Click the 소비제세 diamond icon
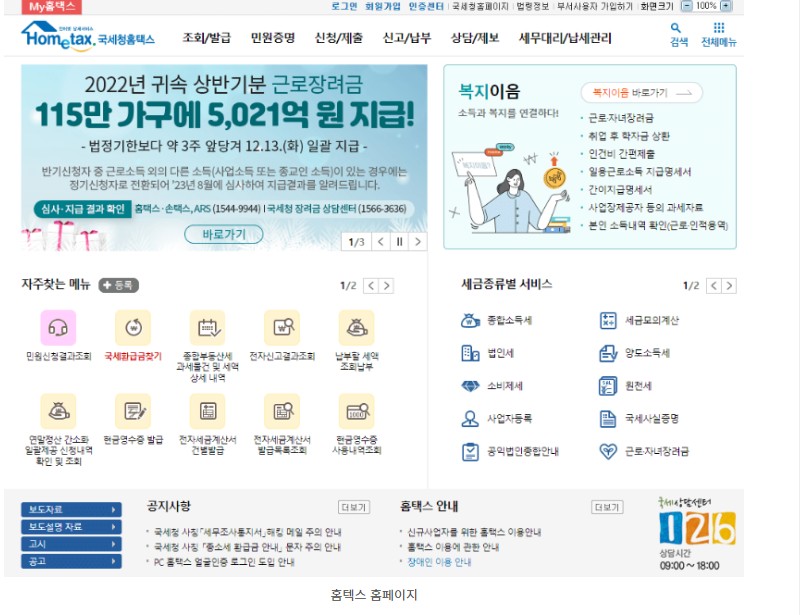This screenshot has height=615, width=803. pyautogui.click(x=470, y=386)
